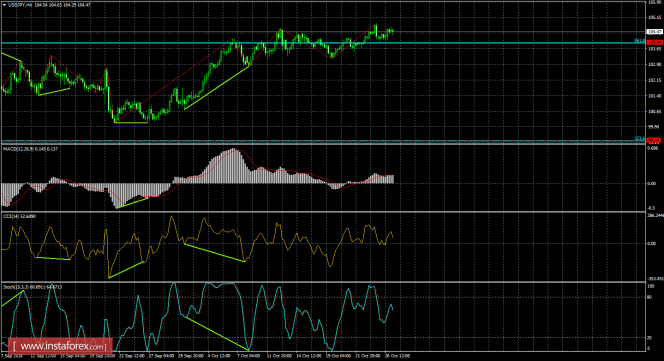Click the 11 Oct 20:00 time axis label
Image resolution: width=664 pixels, height=361 pixels.
point(279,356)
